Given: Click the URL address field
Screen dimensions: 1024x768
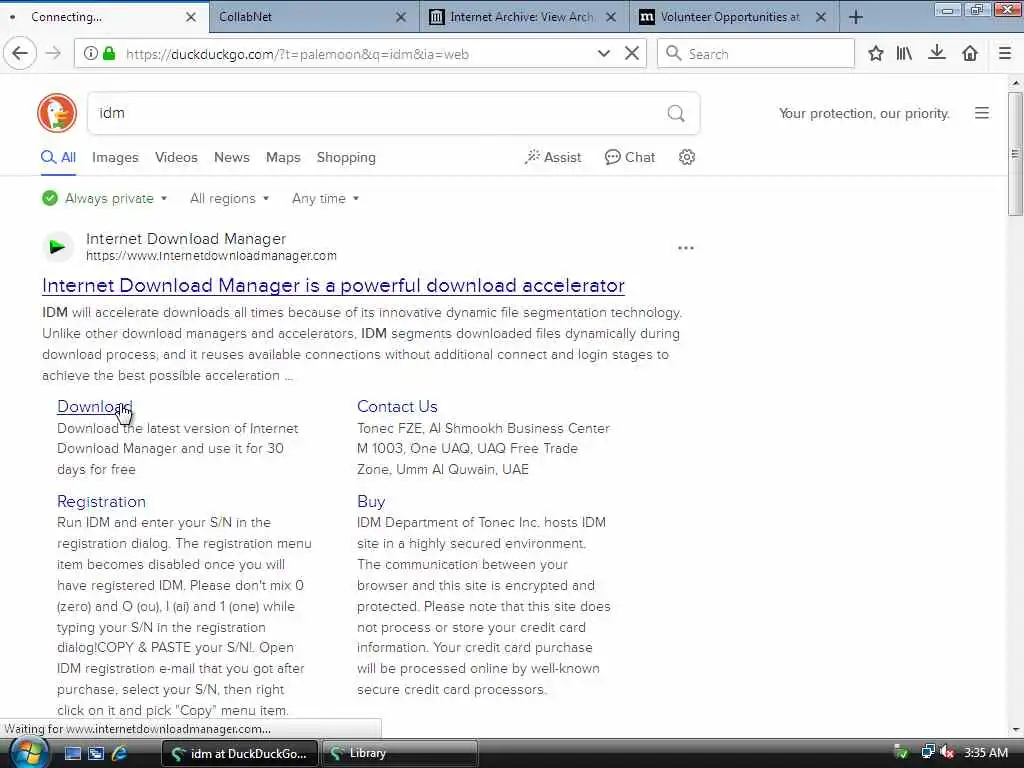Looking at the screenshot, I should (358, 54).
